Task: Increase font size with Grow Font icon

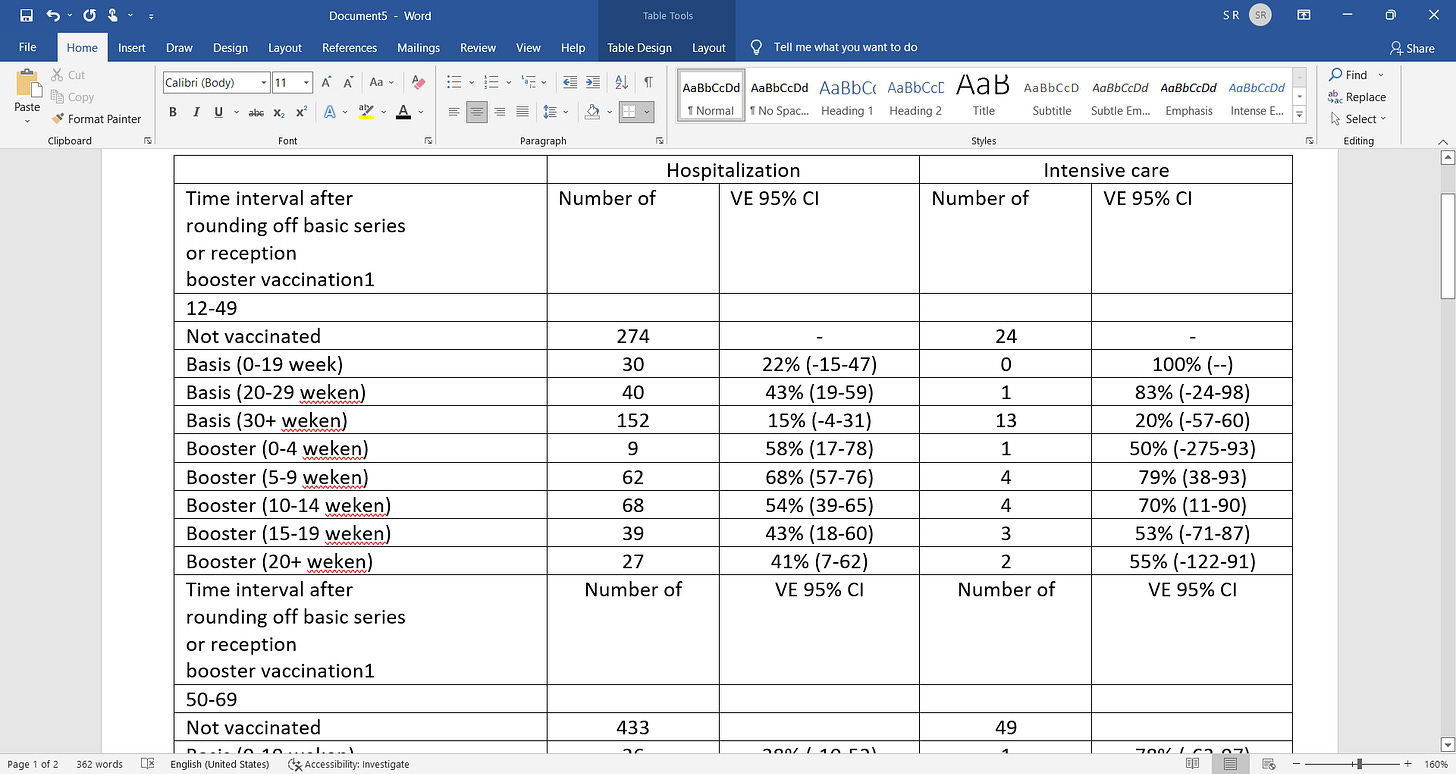Action: (x=326, y=83)
